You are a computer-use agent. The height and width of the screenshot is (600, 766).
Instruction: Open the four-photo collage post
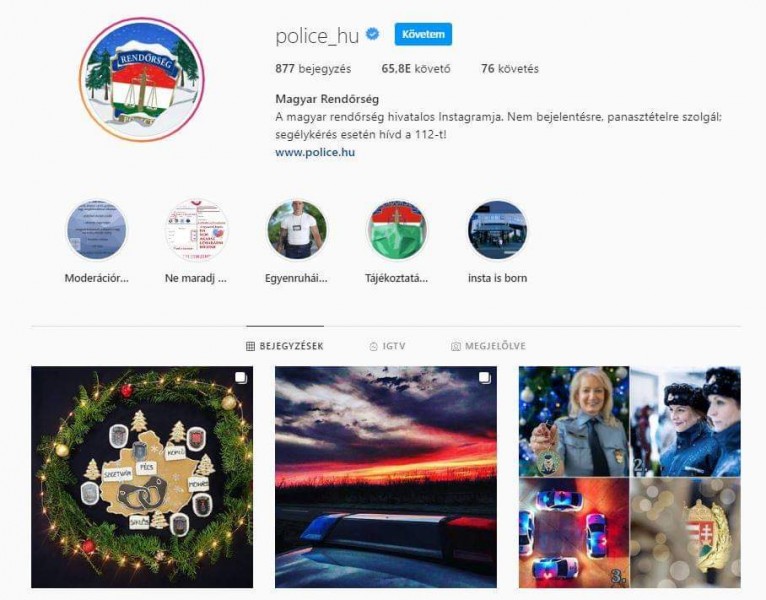[630, 477]
